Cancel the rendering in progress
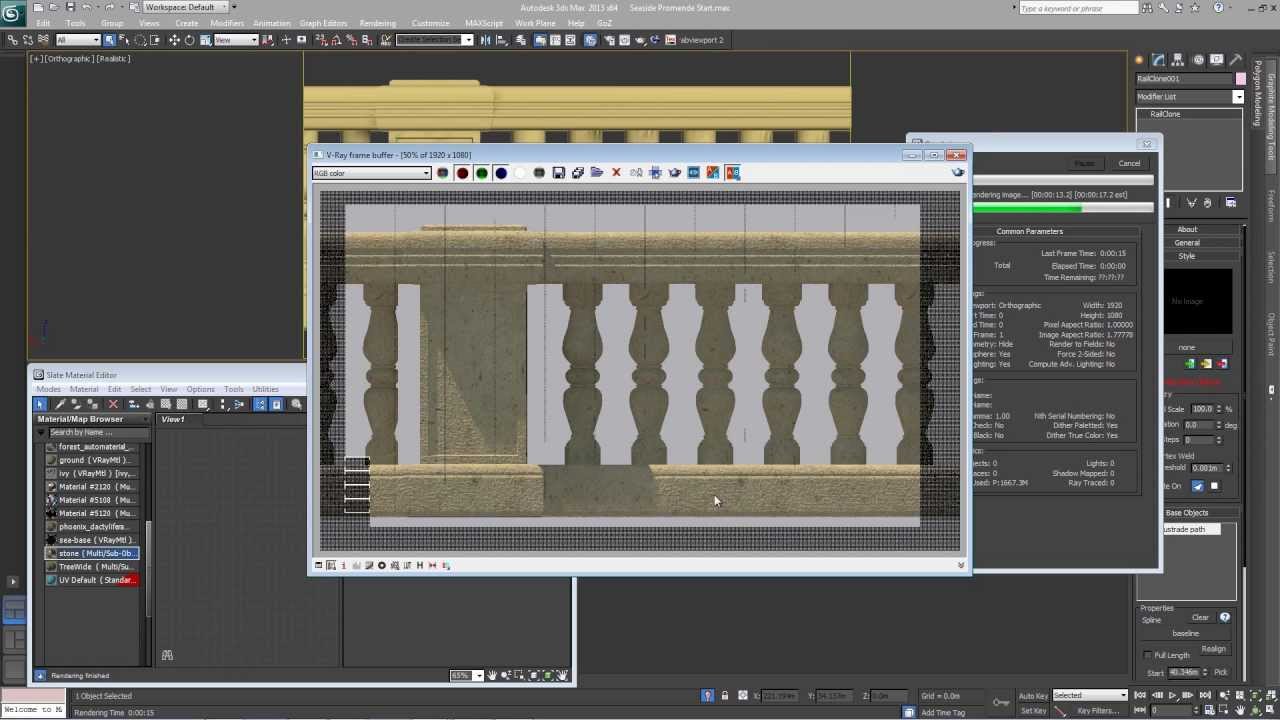 click(x=1129, y=163)
